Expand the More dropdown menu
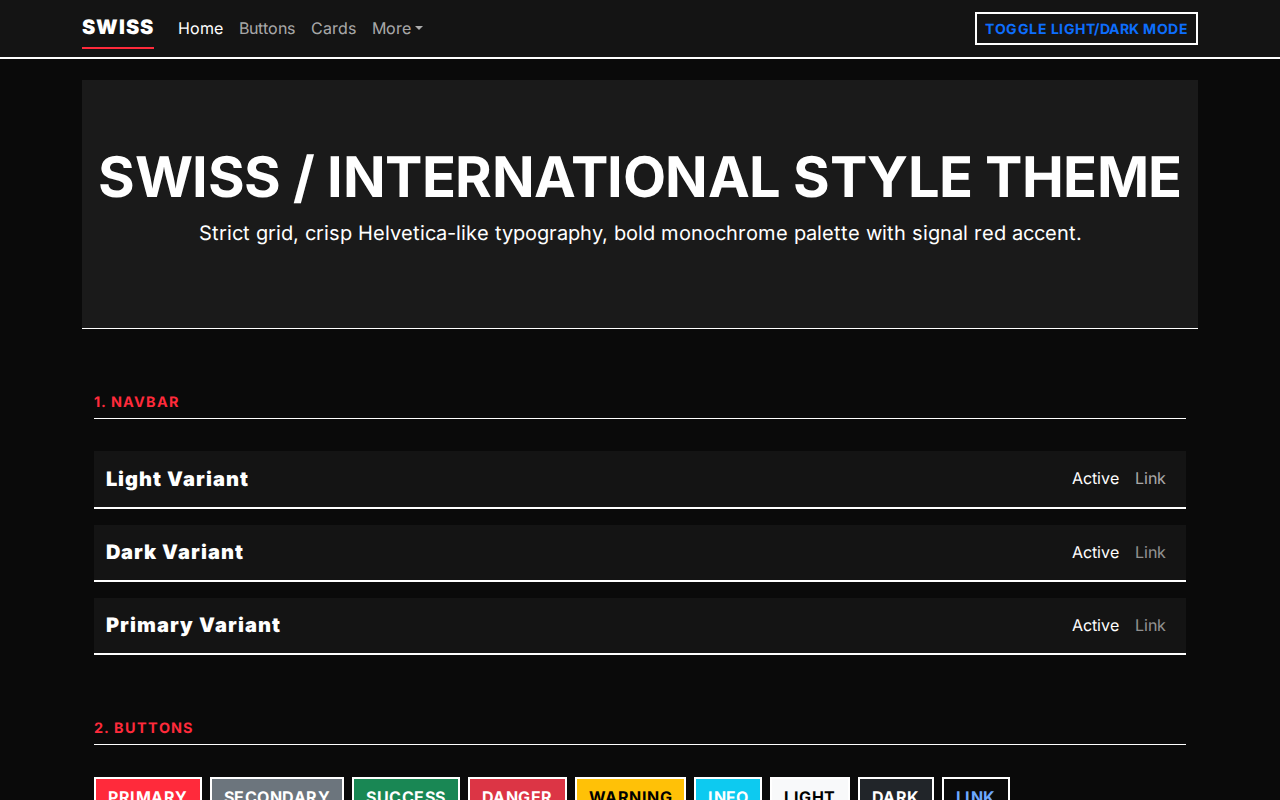Screen dimensions: 1280x800 397,29
